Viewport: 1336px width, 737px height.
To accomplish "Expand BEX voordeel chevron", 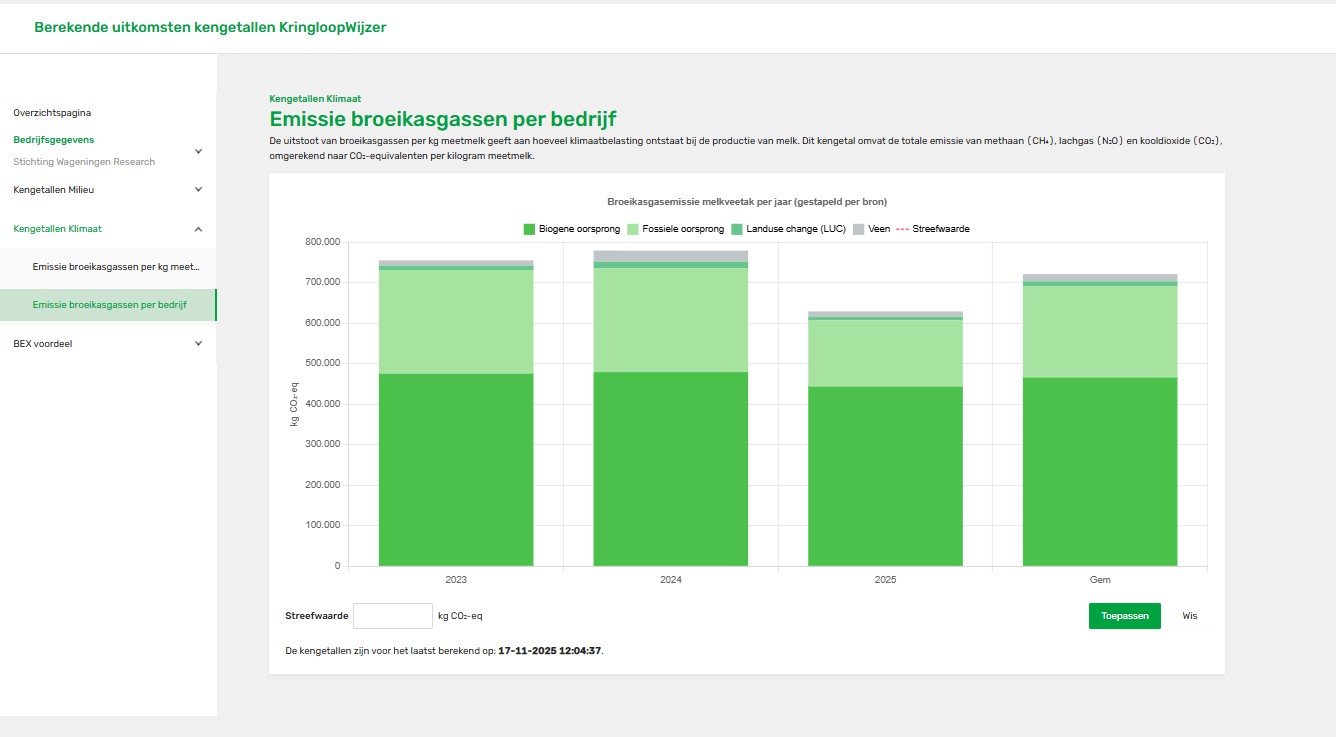I will tap(198, 343).
